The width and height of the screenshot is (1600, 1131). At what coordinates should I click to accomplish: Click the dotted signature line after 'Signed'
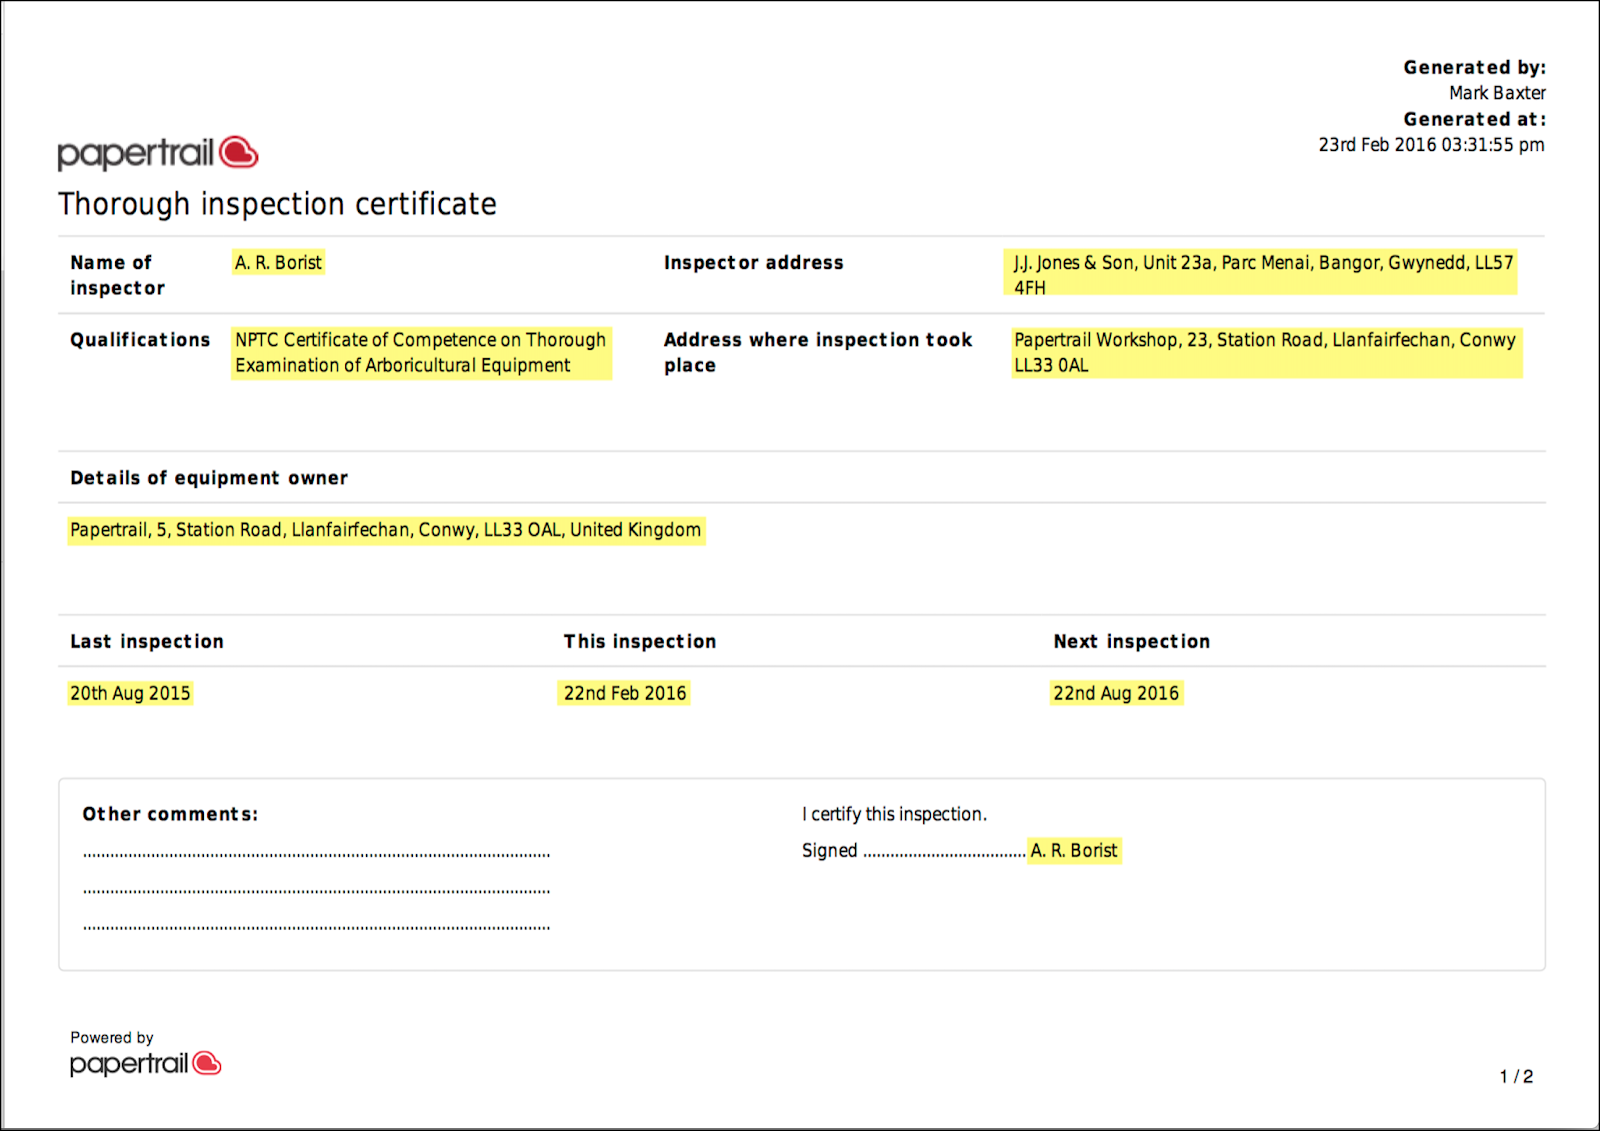tap(944, 855)
